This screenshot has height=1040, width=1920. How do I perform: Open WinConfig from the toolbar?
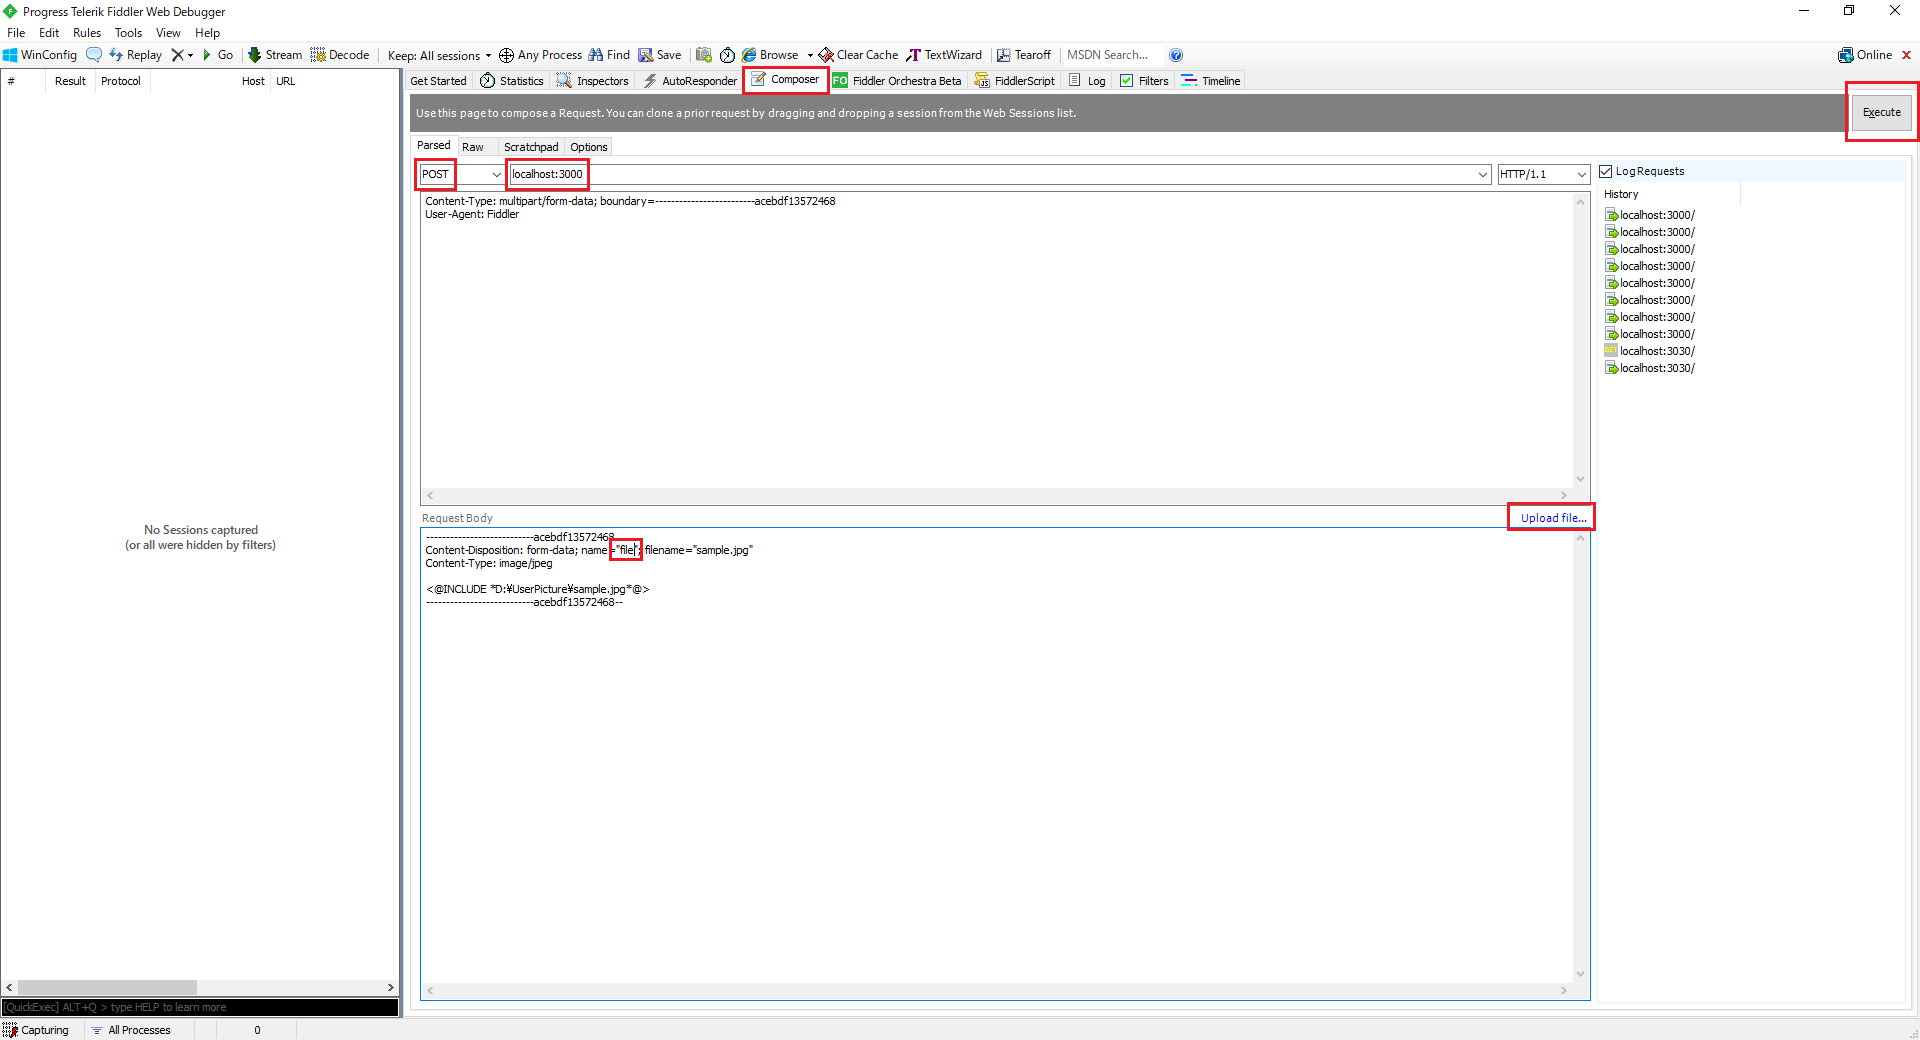click(40, 55)
